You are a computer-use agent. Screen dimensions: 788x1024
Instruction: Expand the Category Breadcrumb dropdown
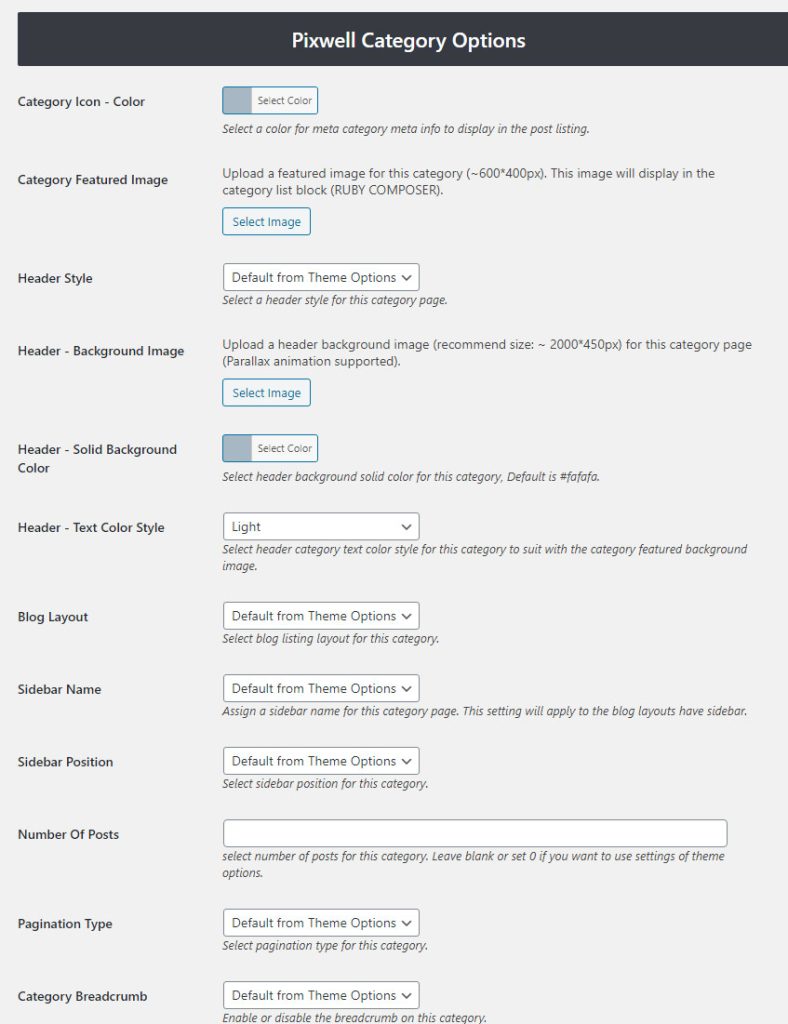pos(321,995)
